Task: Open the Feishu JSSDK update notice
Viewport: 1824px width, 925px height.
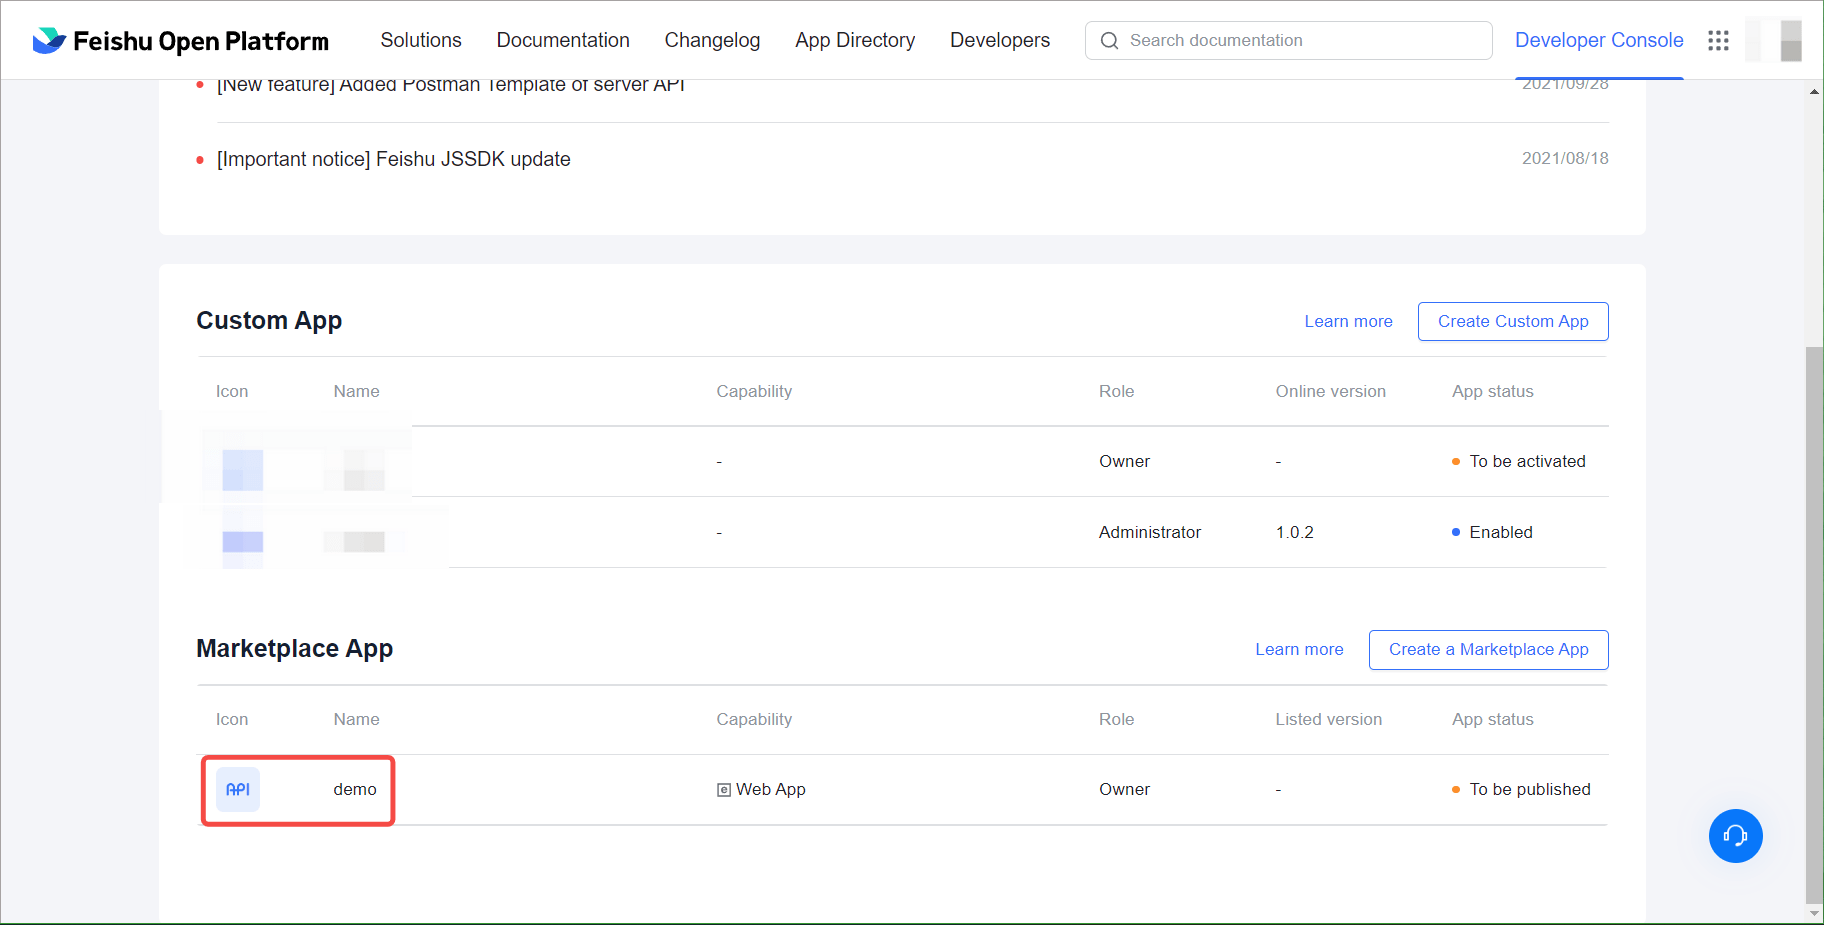Action: [x=394, y=158]
